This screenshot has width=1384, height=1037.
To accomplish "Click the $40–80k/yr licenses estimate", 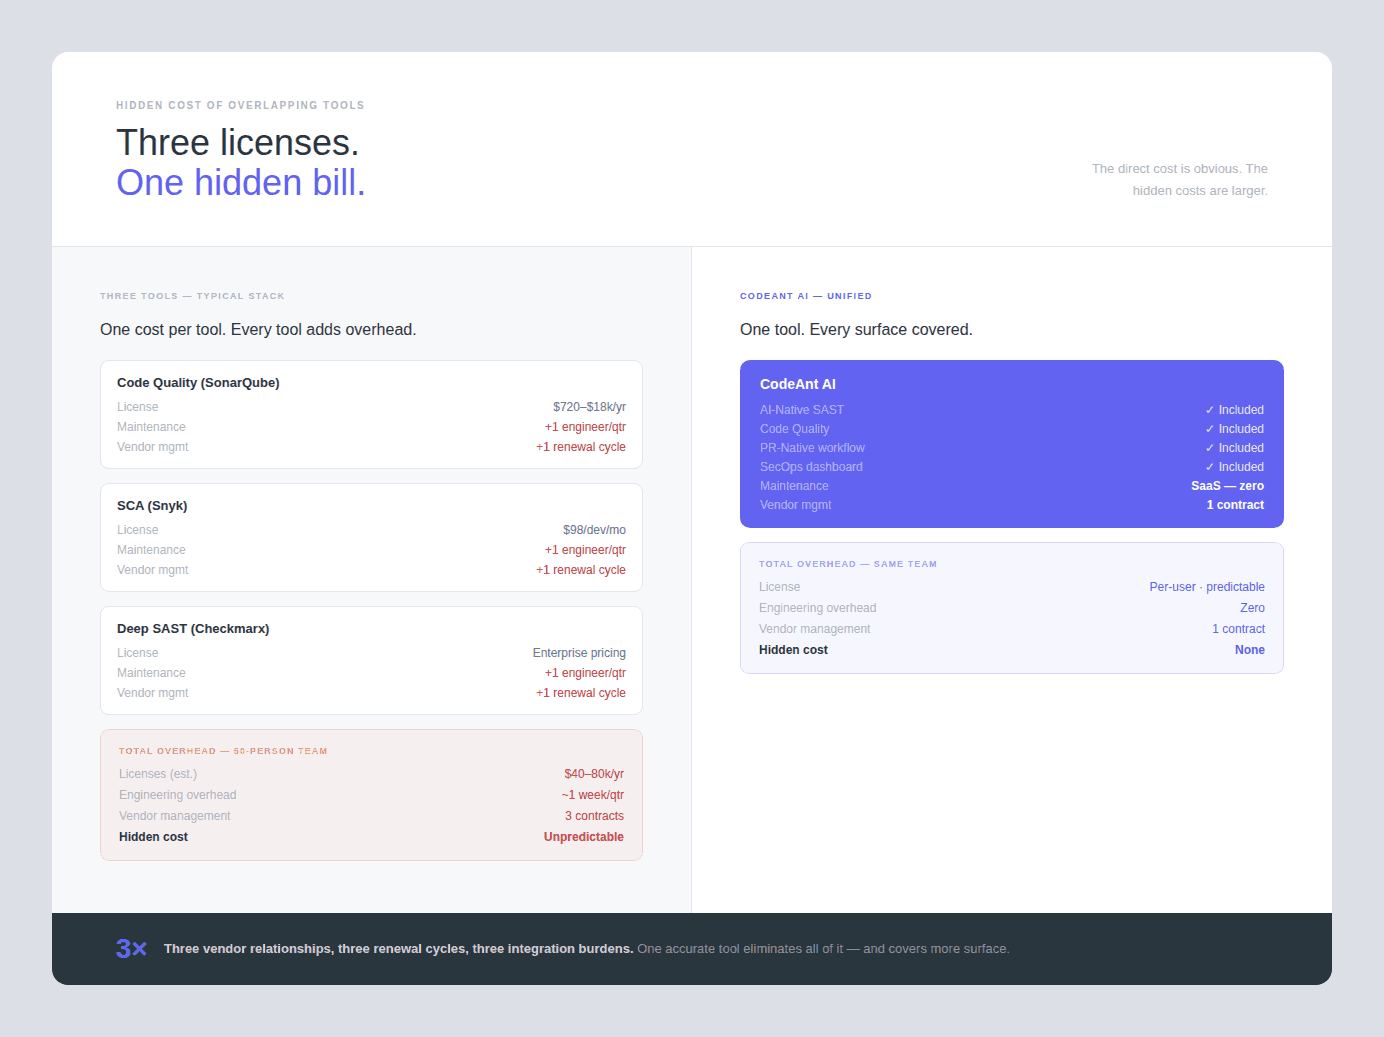I will [x=594, y=774].
